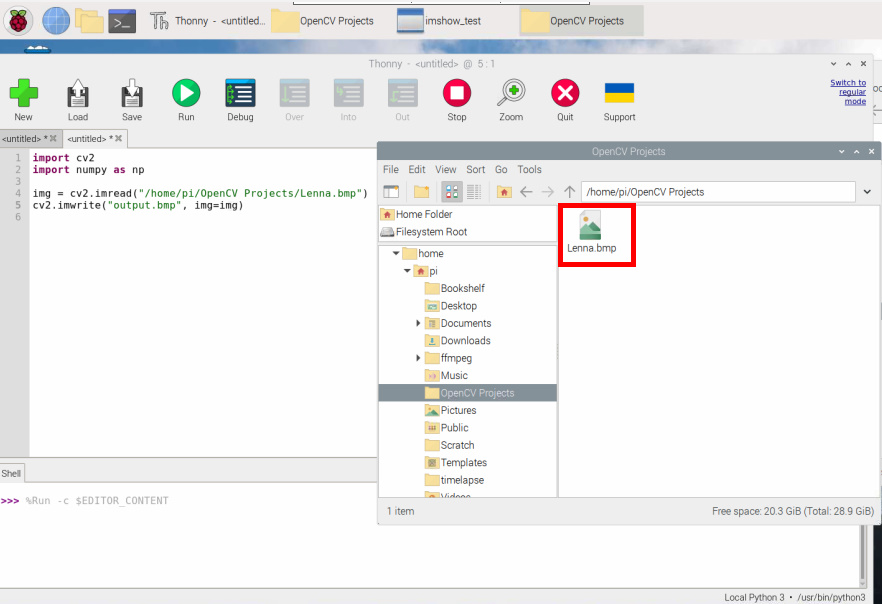Open the Go menu in file manager
The image size is (882, 604).
click(501, 169)
